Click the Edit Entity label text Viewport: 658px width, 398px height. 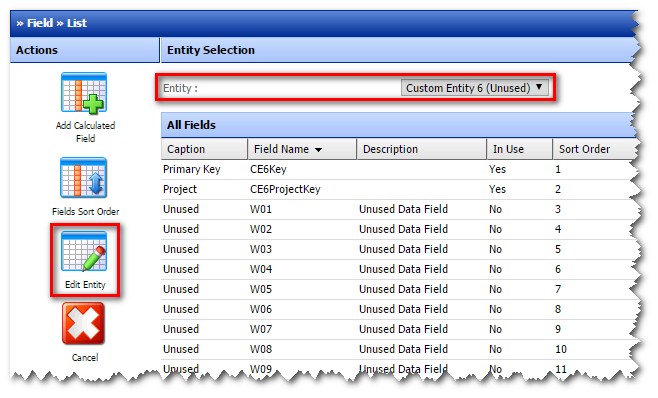[85, 285]
